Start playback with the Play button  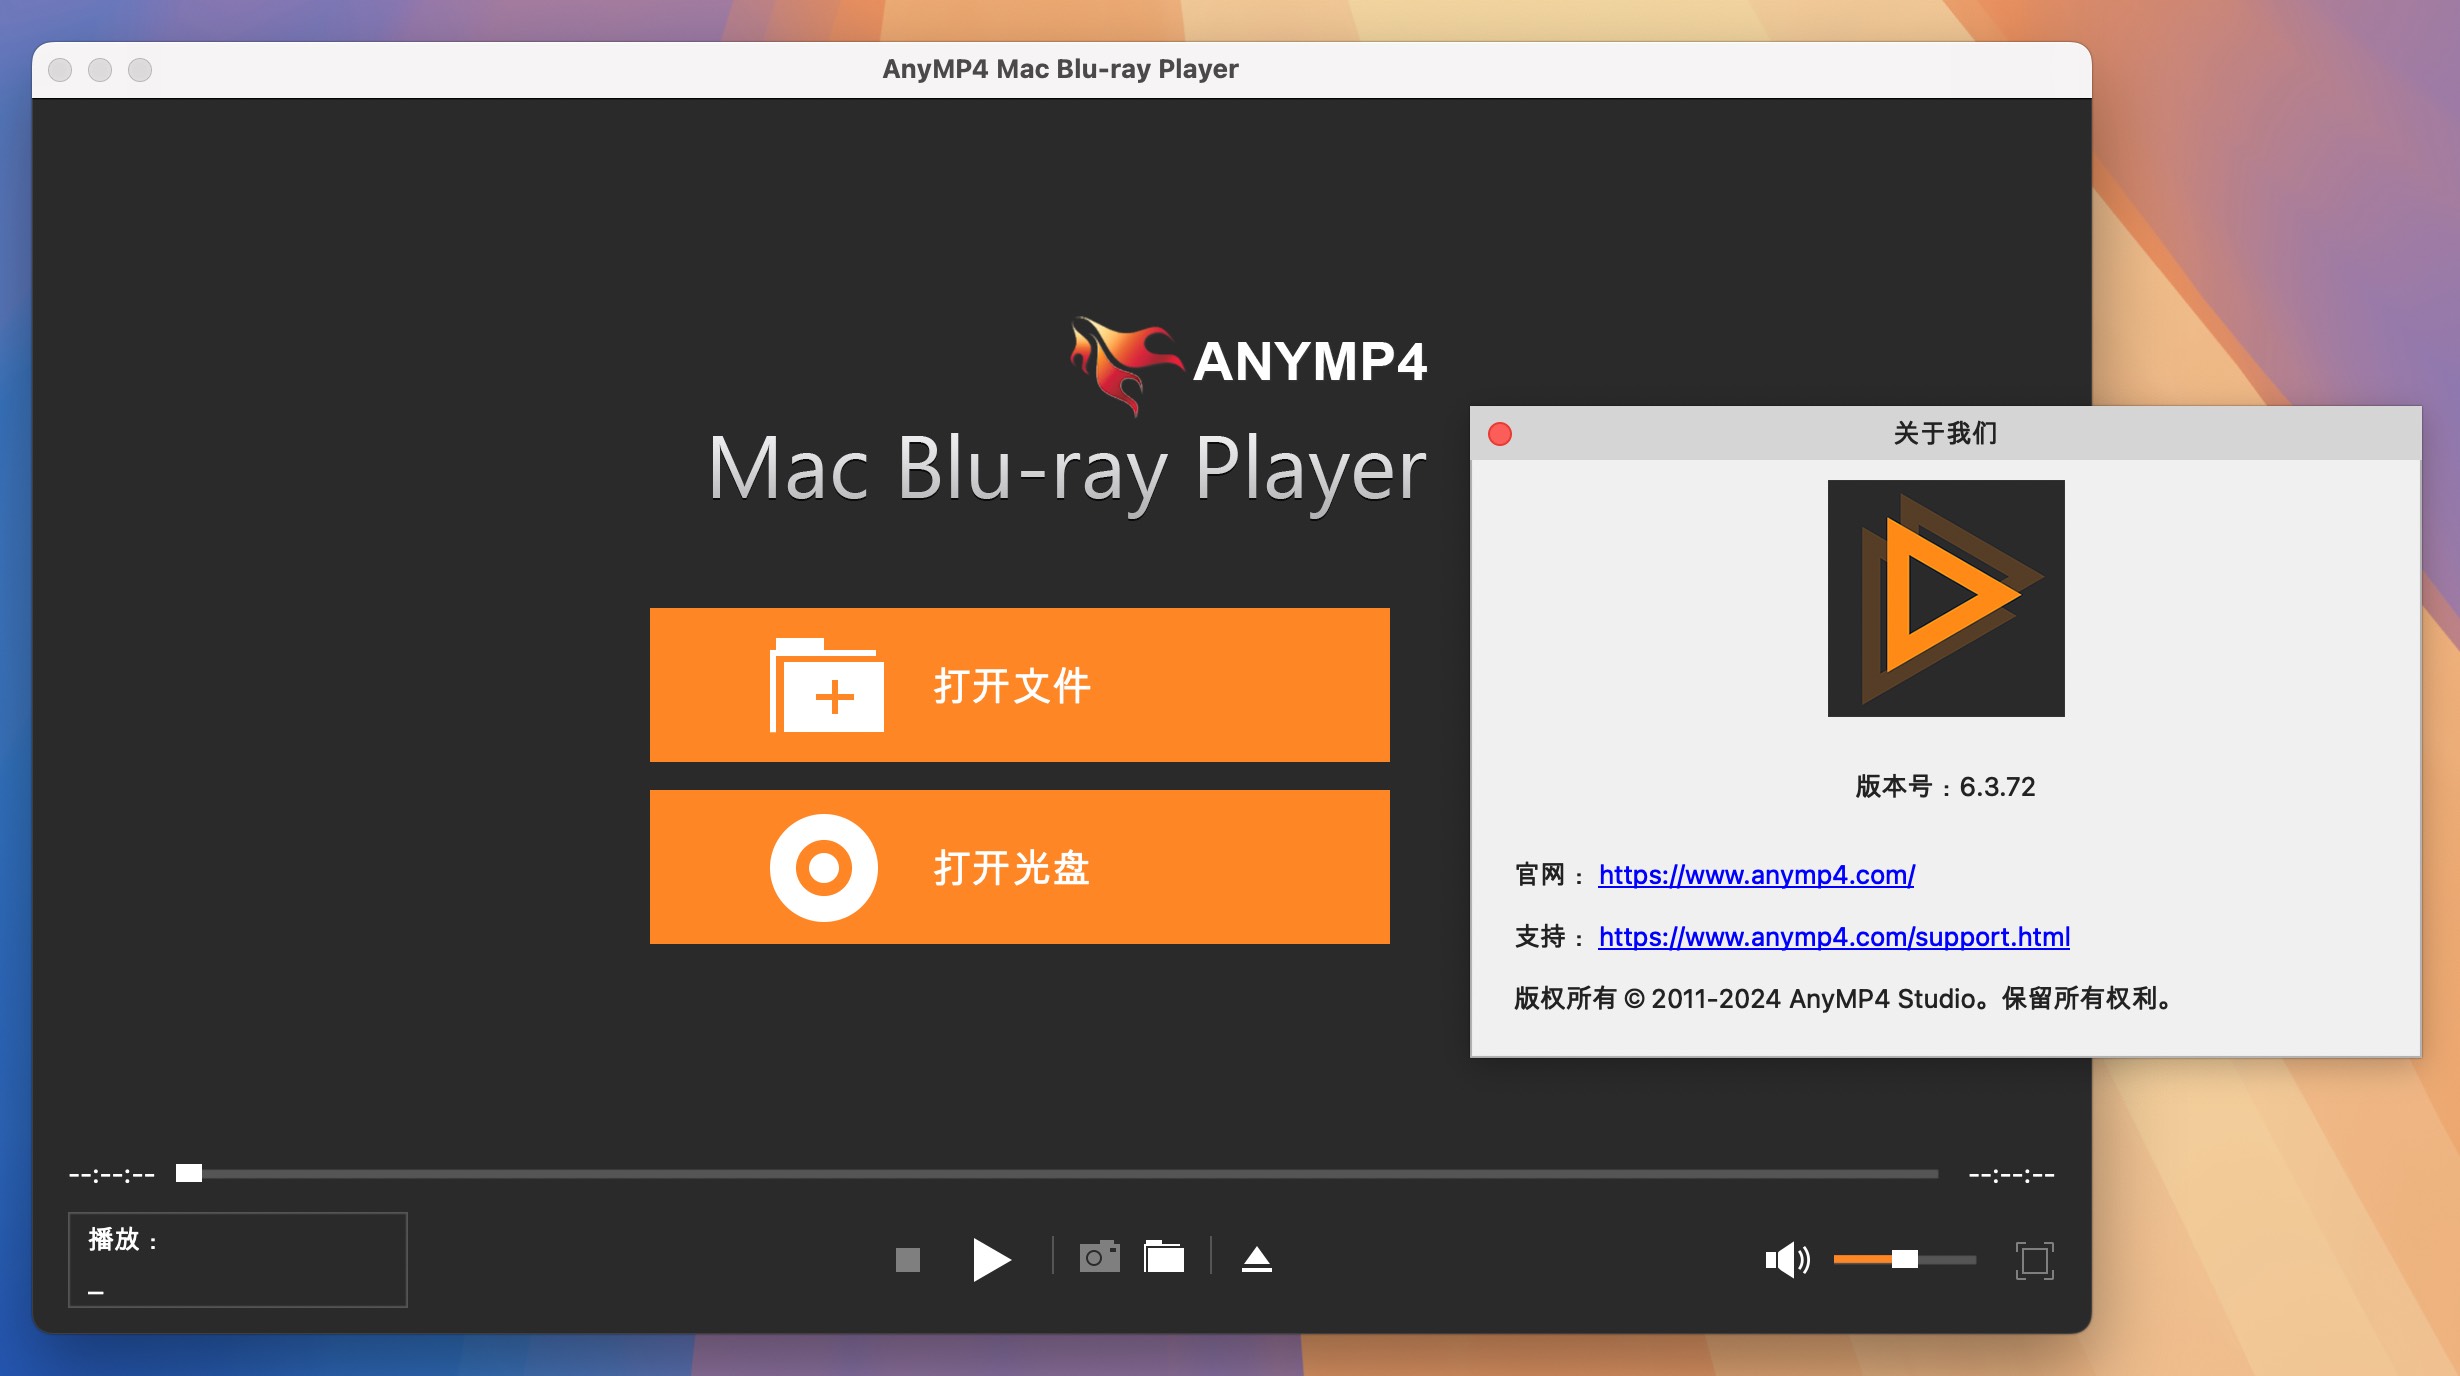coord(991,1259)
